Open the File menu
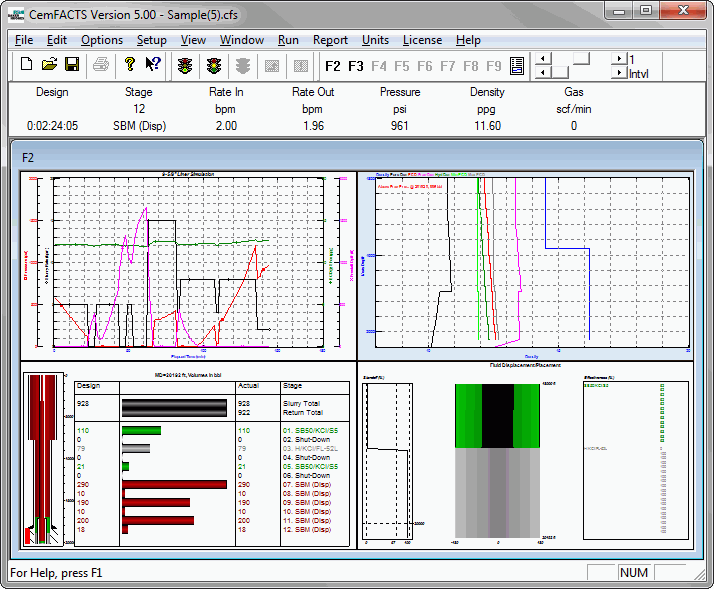 coord(24,40)
